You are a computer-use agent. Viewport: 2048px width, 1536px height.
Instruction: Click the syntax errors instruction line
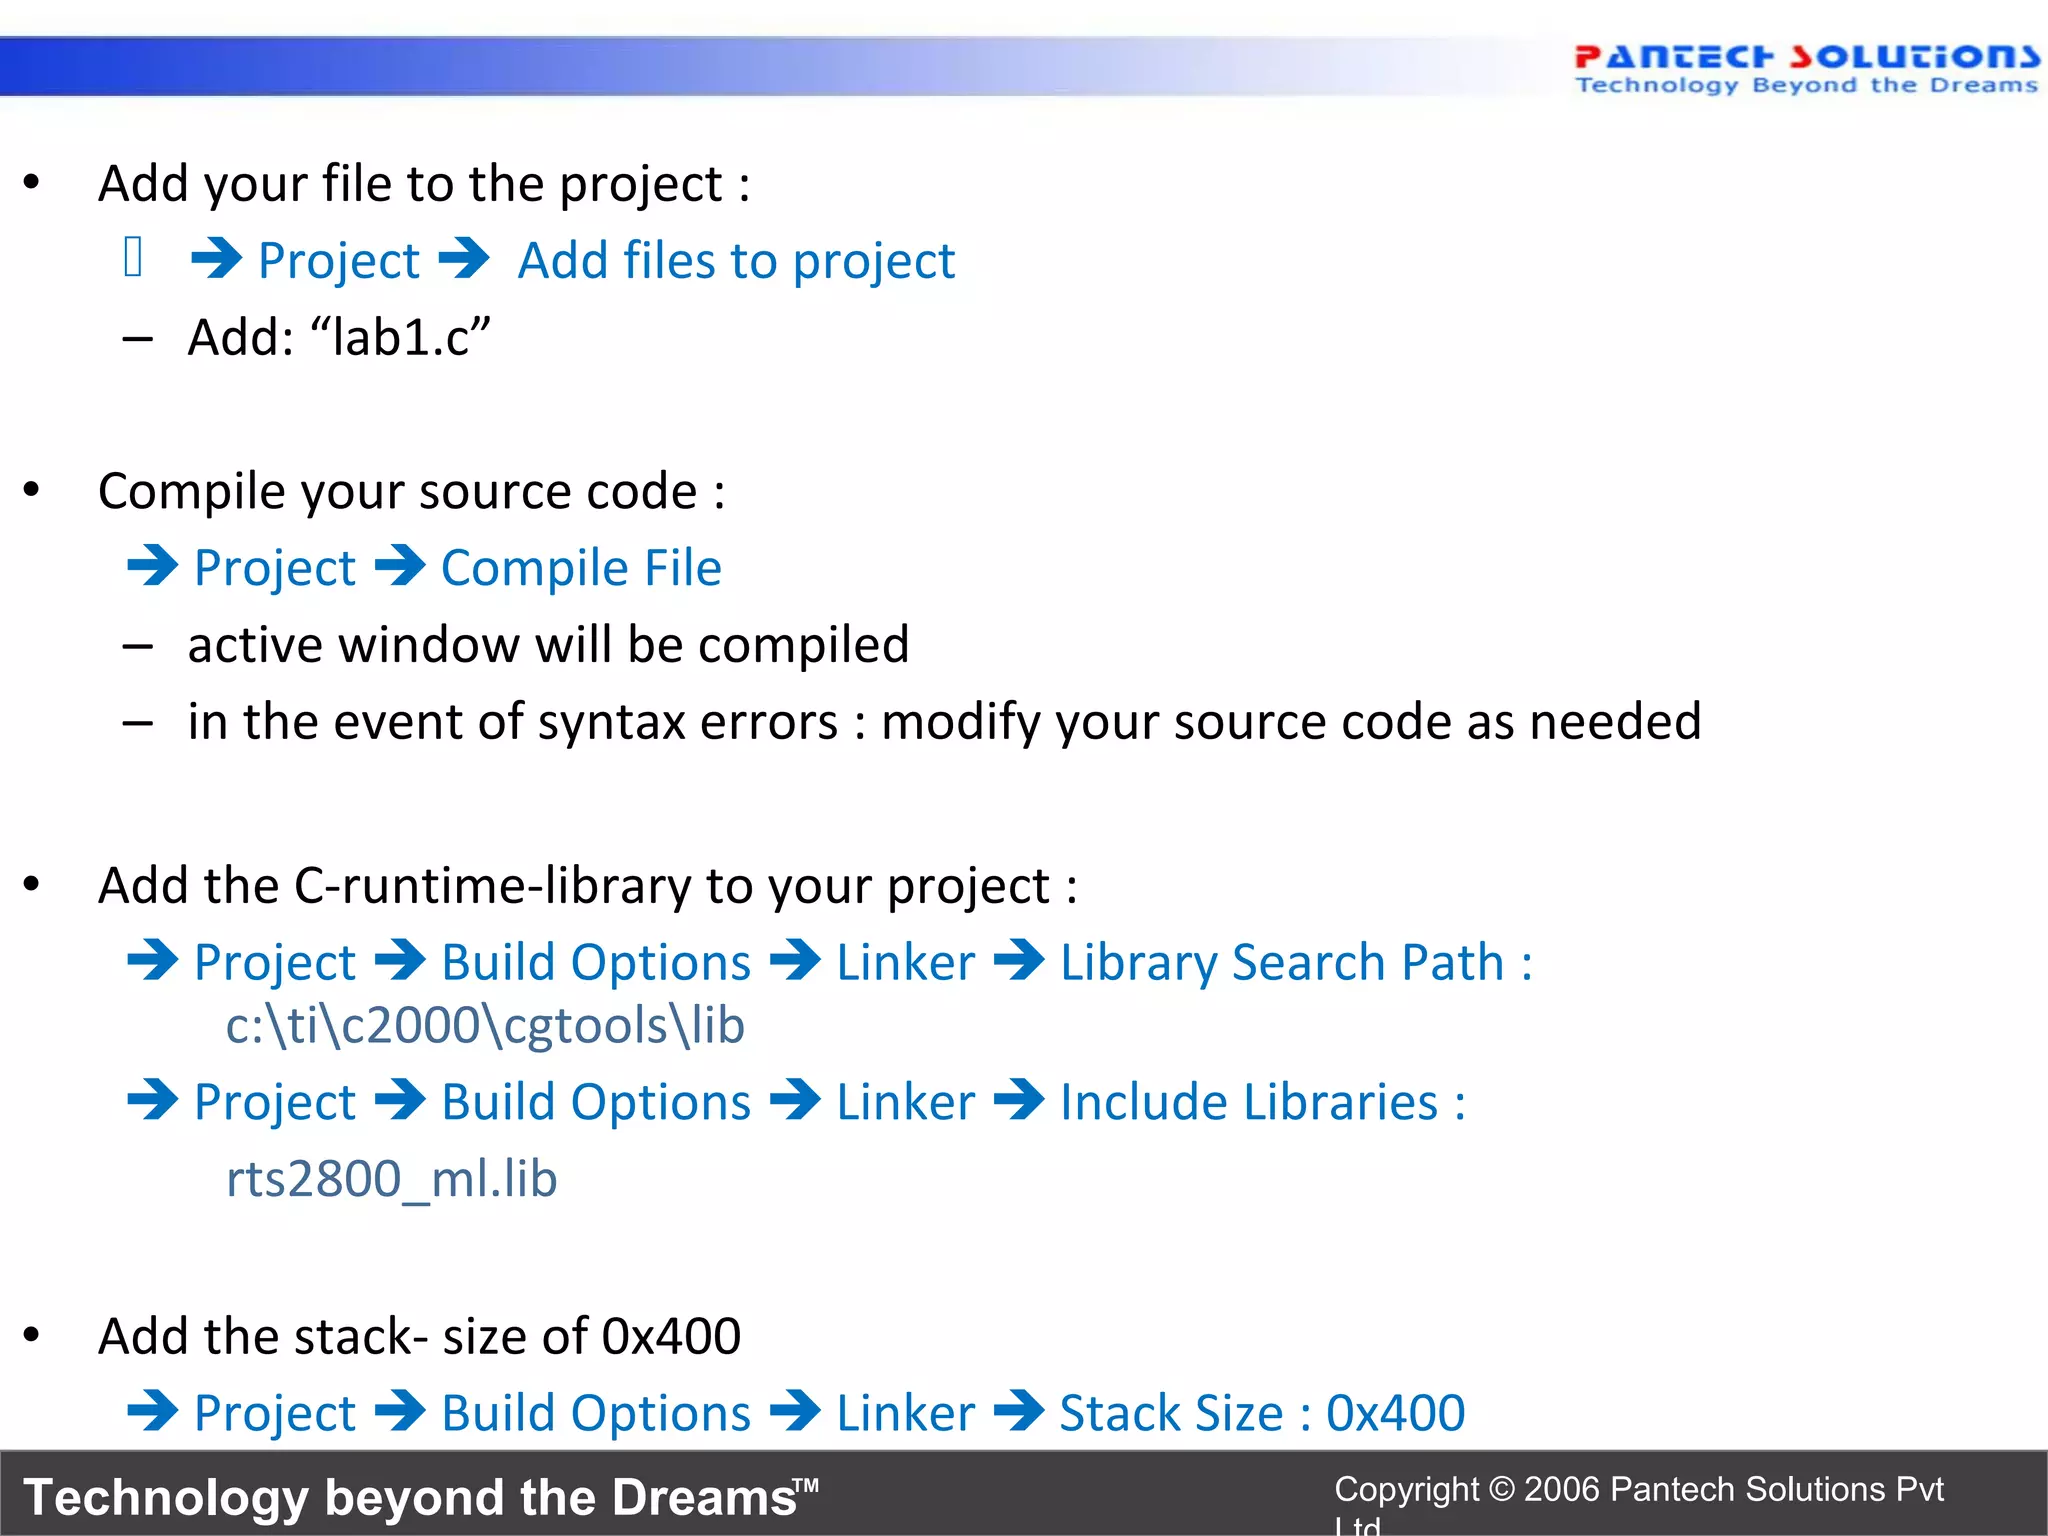click(x=944, y=722)
